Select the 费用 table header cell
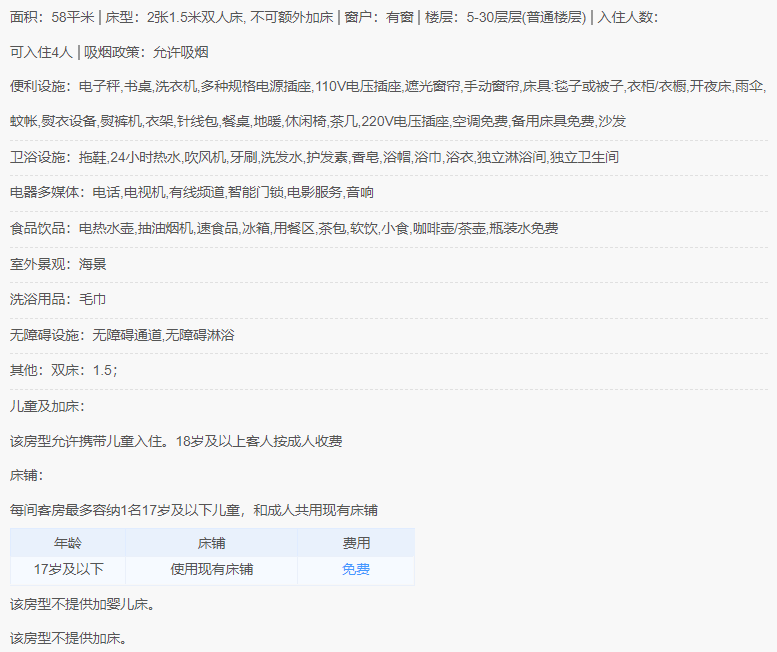 (356, 543)
